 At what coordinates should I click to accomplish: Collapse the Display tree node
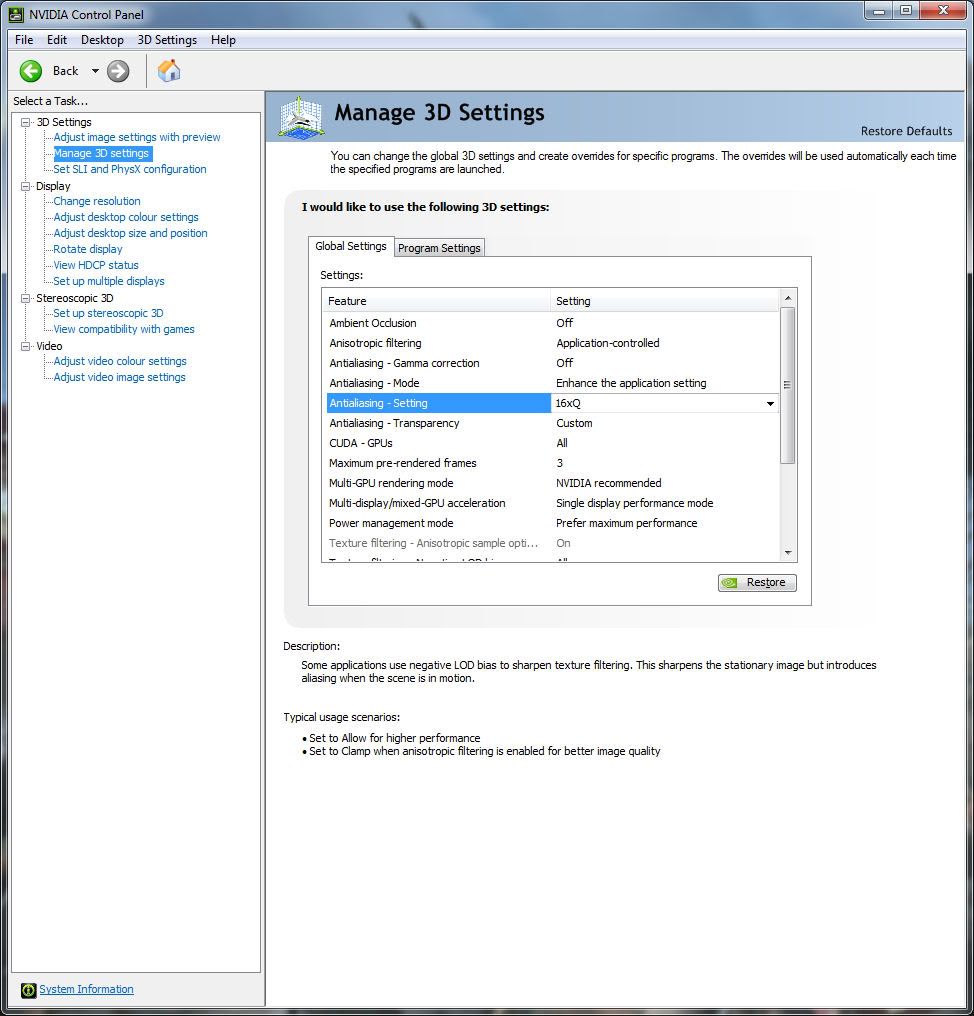click(25, 186)
